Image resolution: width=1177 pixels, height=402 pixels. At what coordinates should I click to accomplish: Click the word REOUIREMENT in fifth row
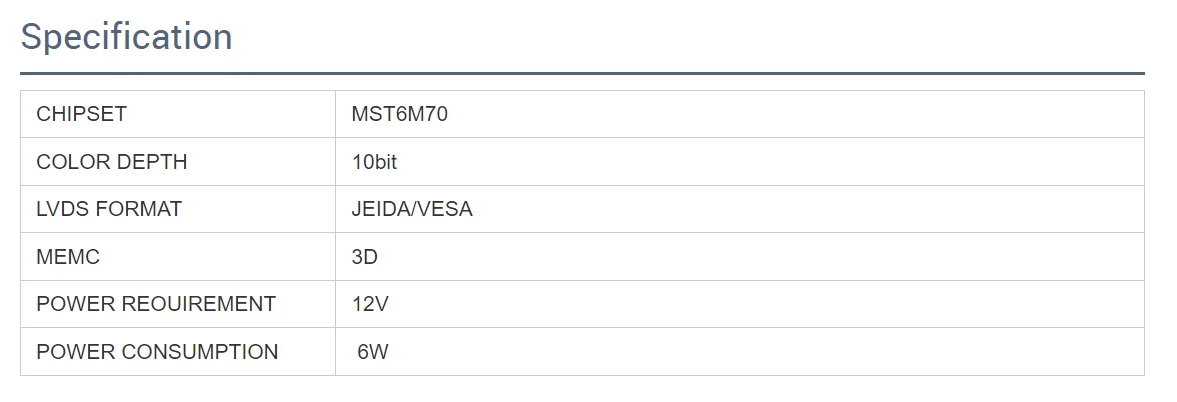pos(199,304)
